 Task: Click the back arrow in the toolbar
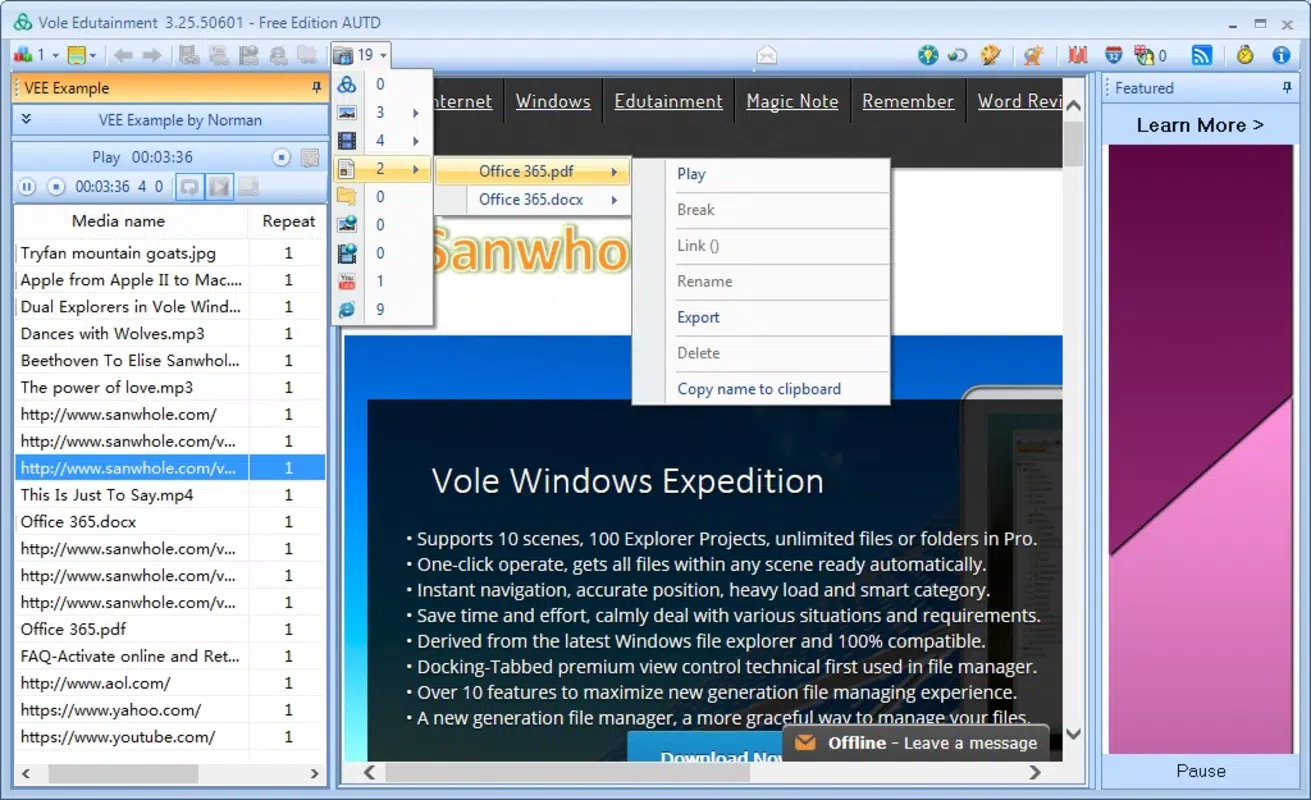(x=123, y=55)
